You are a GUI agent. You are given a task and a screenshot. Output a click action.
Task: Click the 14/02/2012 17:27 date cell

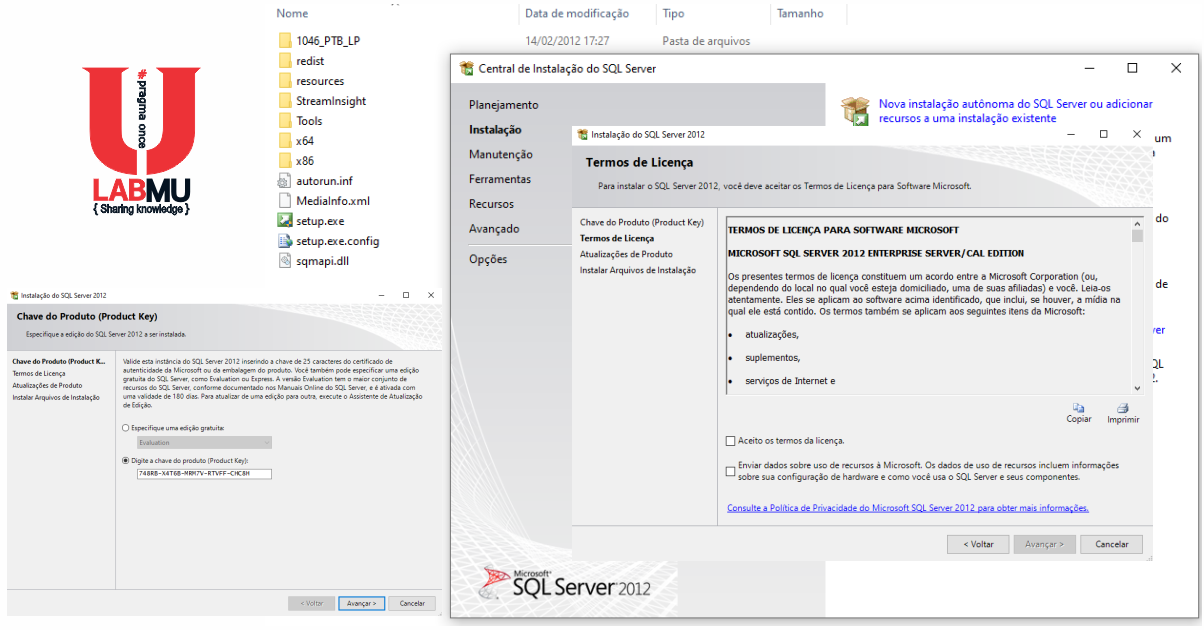click(x=567, y=41)
